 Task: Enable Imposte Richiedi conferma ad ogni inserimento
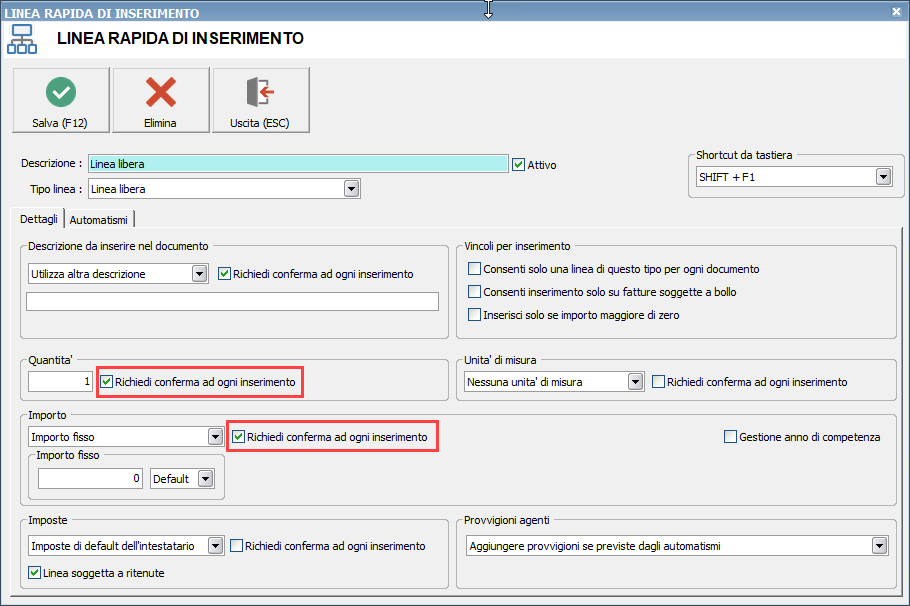point(236,546)
